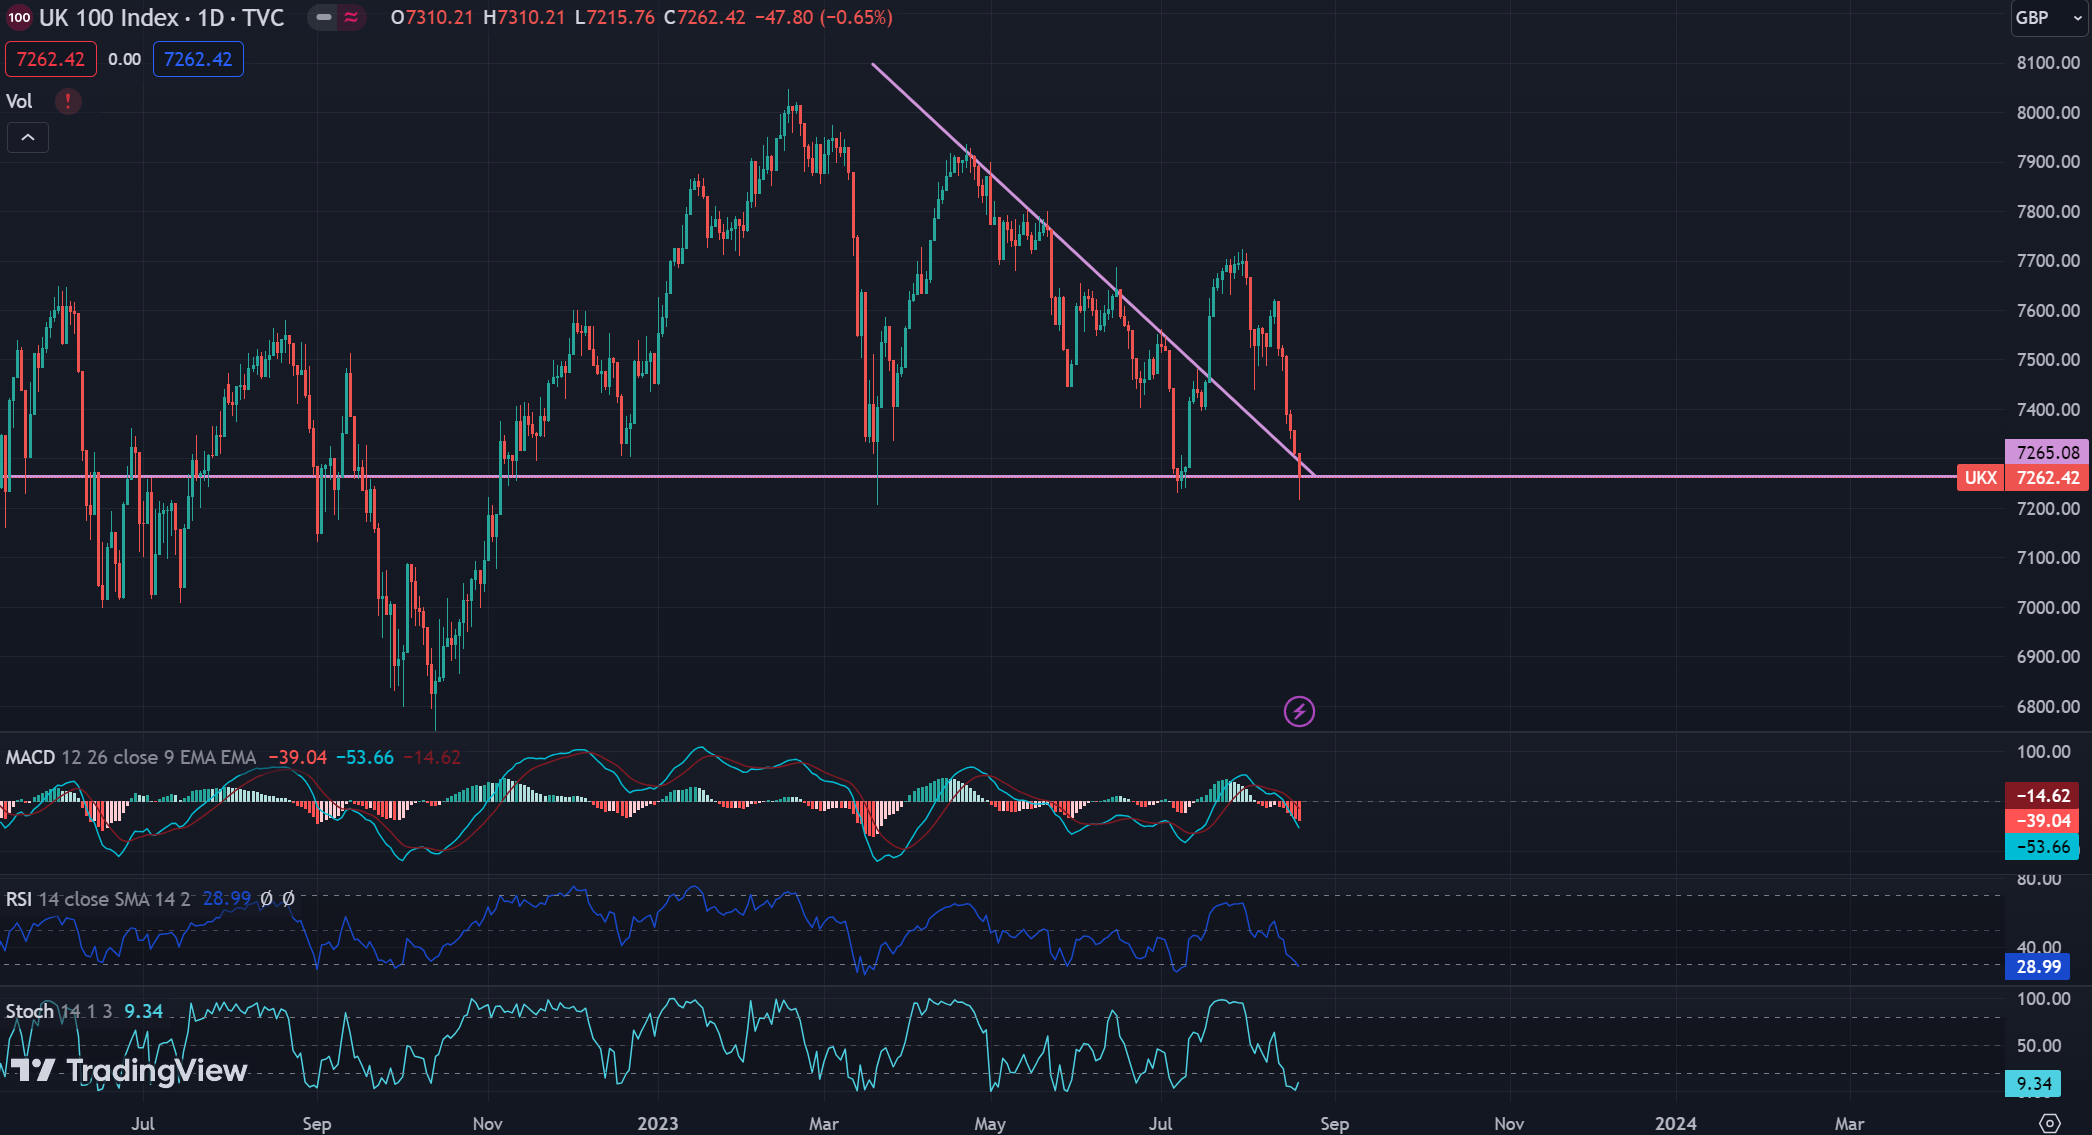Select the MACD indicator legend title
Viewport: 2092px width, 1135px height.
[29, 757]
